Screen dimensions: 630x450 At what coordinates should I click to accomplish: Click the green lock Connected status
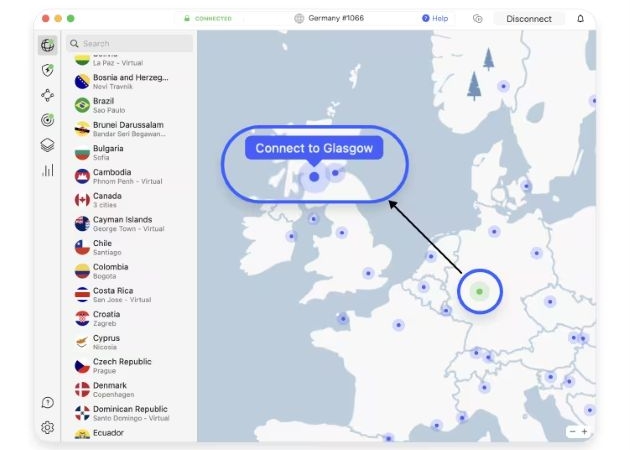208,18
